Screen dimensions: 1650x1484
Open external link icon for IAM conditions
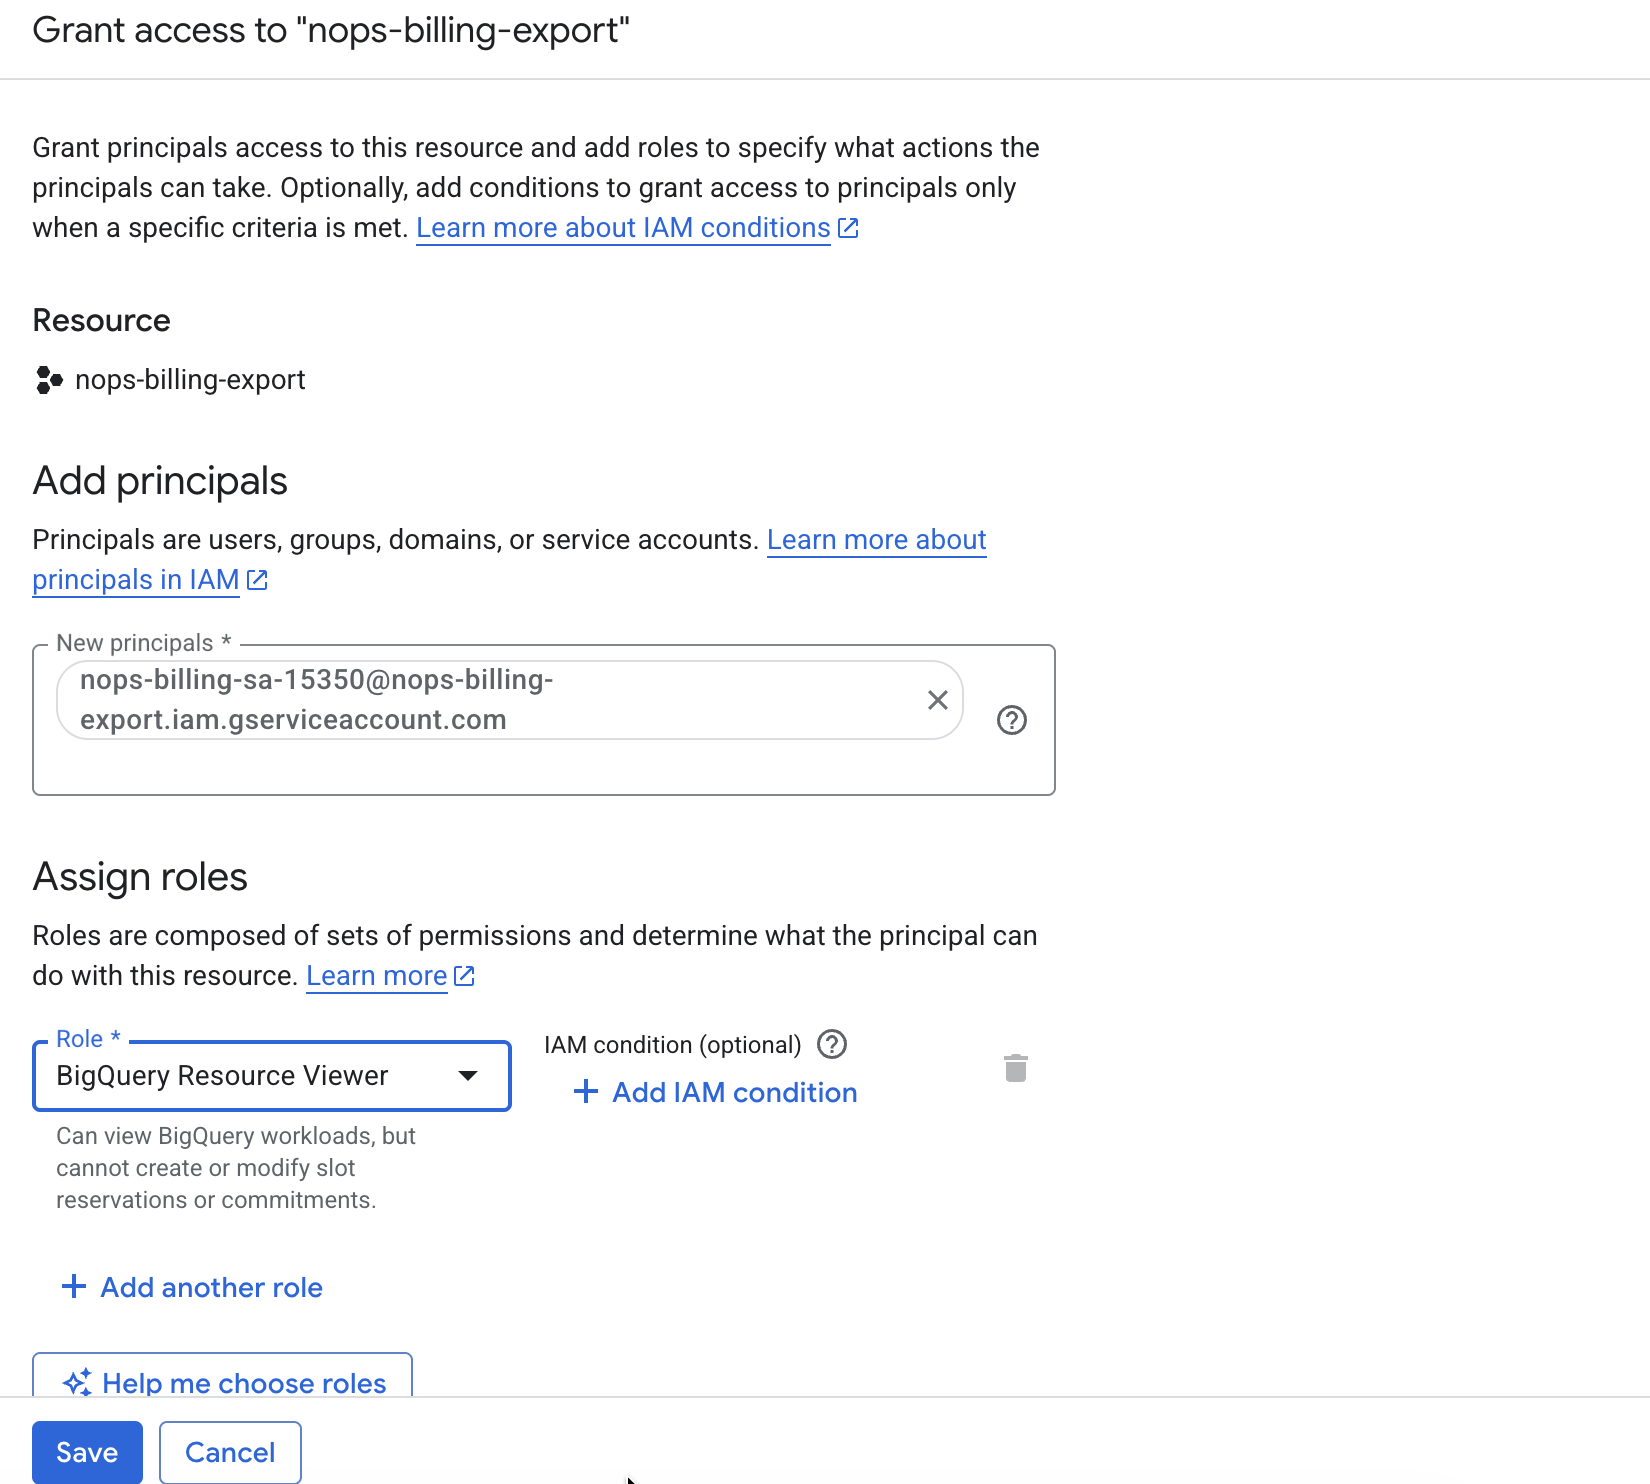848,227
